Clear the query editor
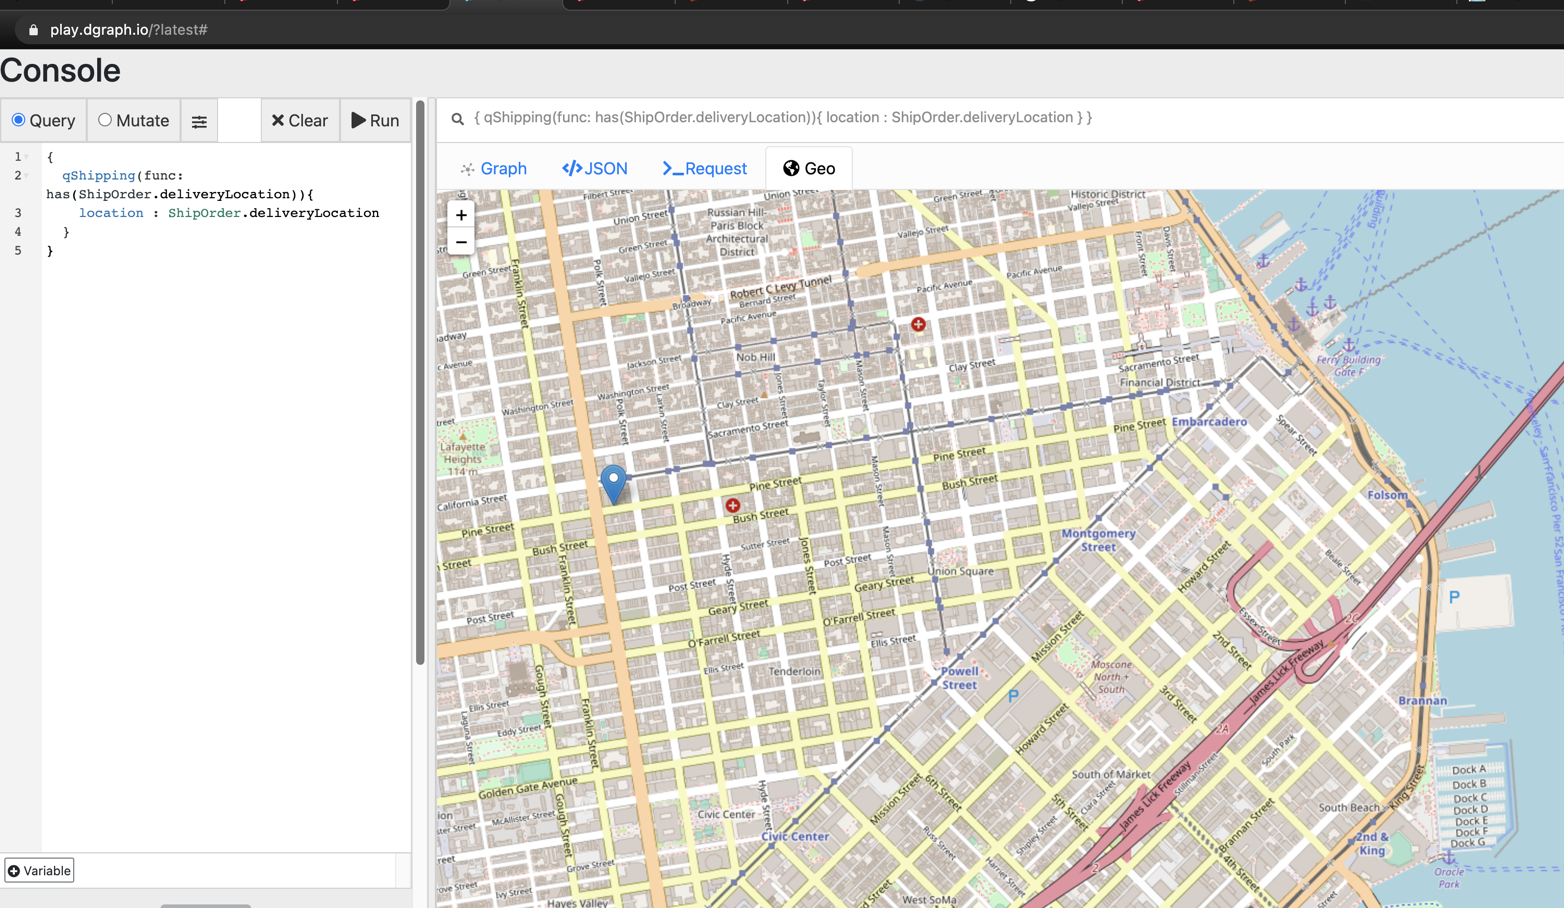The height and width of the screenshot is (908, 1564). [300, 121]
